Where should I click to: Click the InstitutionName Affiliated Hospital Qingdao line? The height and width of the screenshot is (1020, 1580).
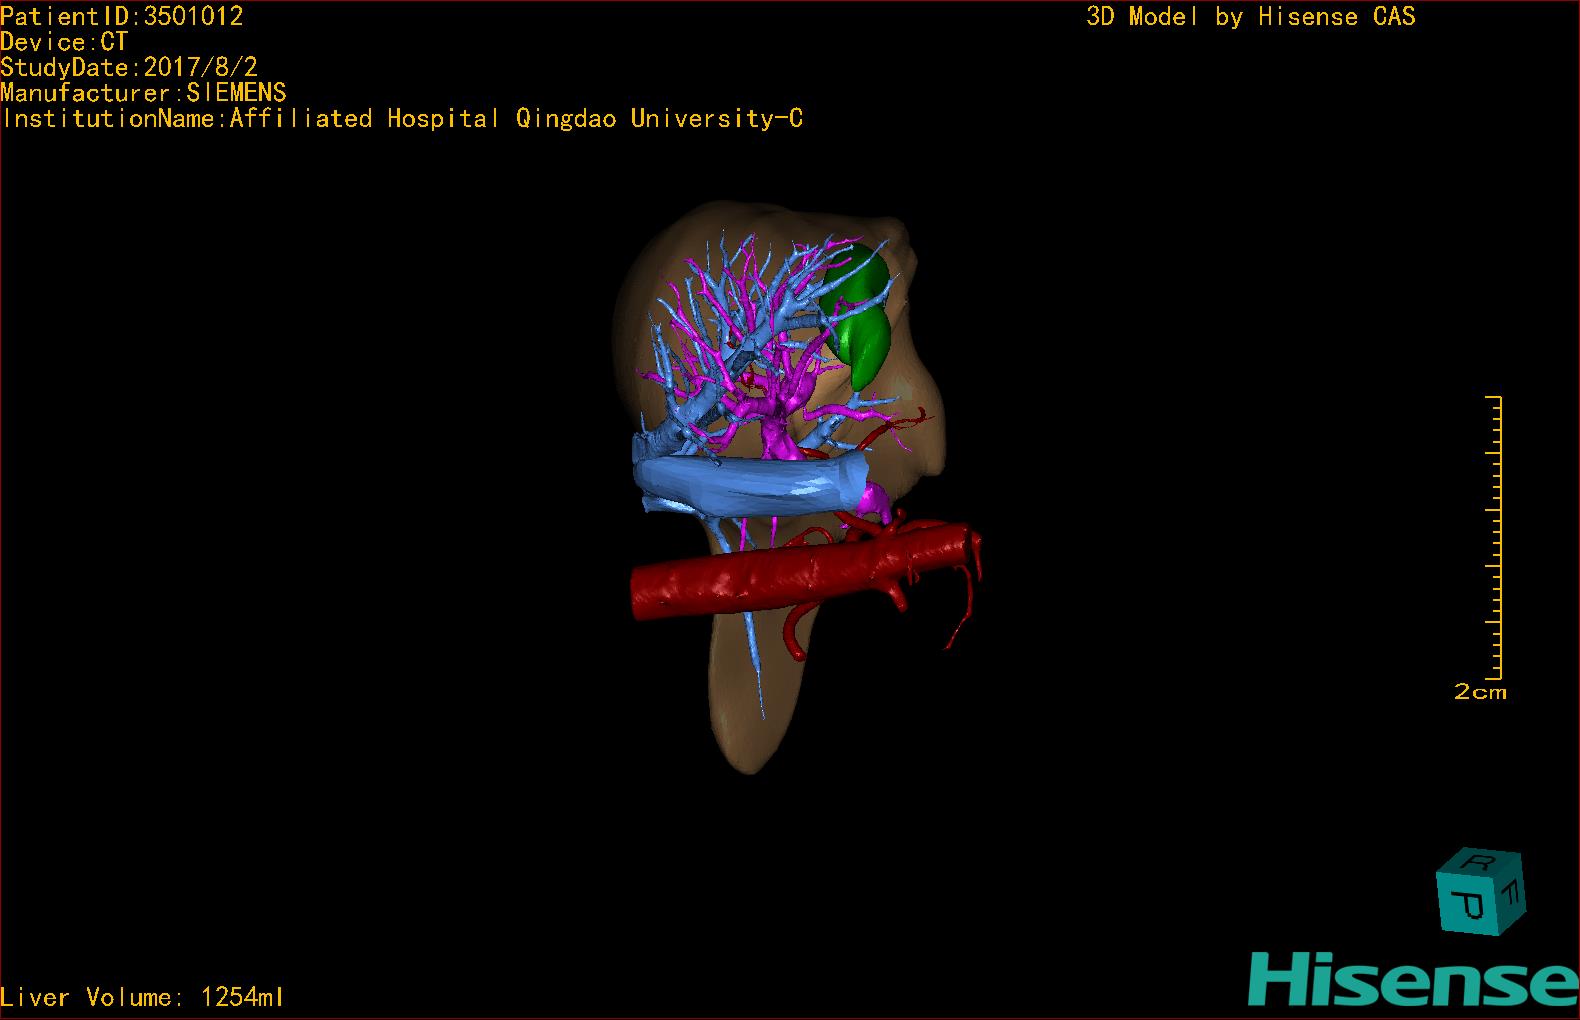pyautogui.click(x=402, y=119)
